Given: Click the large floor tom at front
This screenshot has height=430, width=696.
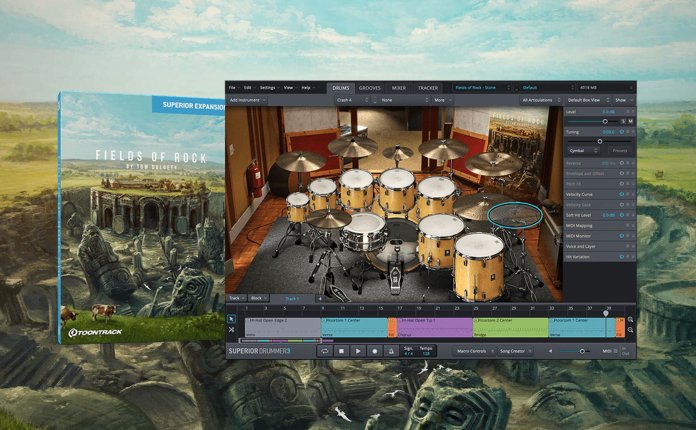Looking at the screenshot, I should tap(478, 265).
